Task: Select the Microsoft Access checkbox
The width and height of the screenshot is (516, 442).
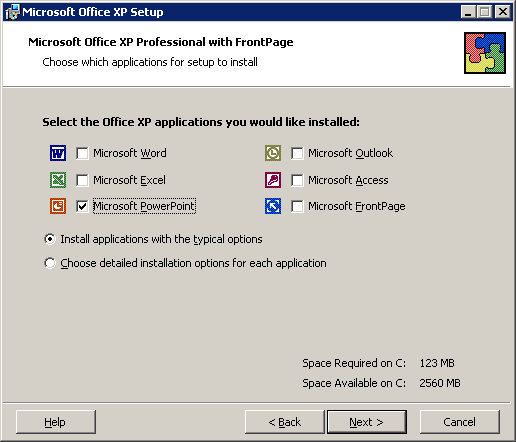Action: 297,180
